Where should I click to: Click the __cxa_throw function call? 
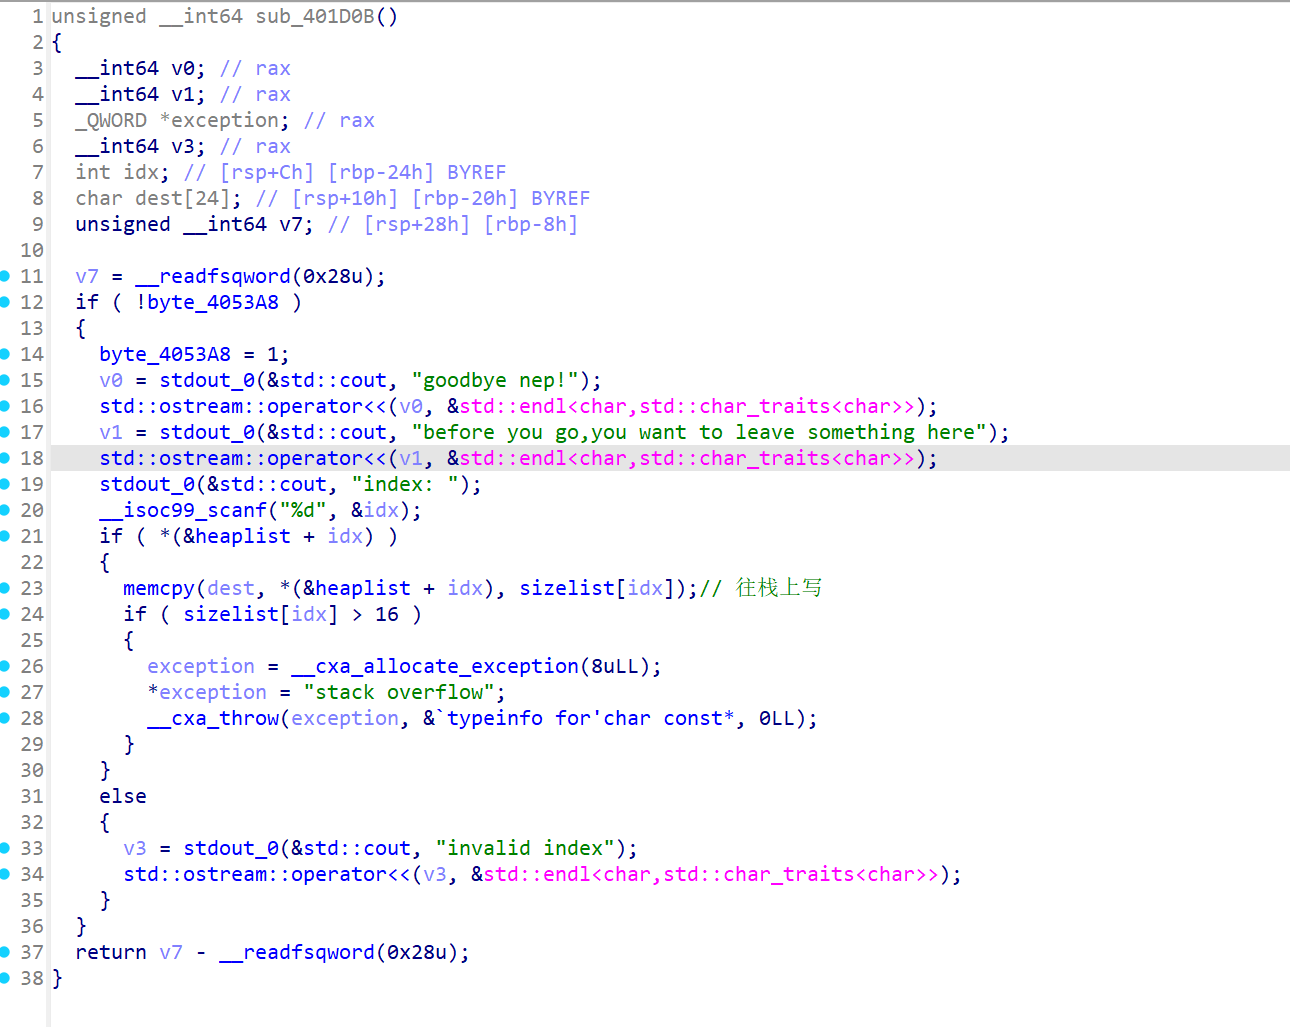(213, 718)
